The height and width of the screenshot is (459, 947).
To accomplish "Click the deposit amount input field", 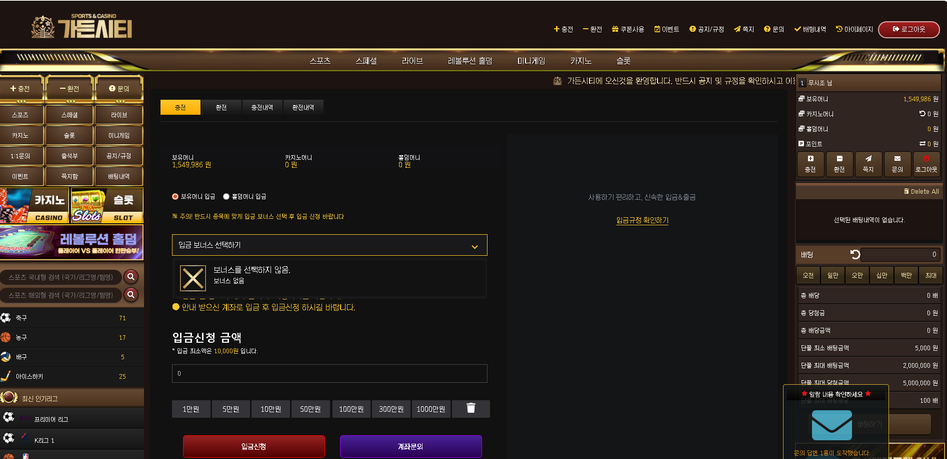I will point(329,373).
